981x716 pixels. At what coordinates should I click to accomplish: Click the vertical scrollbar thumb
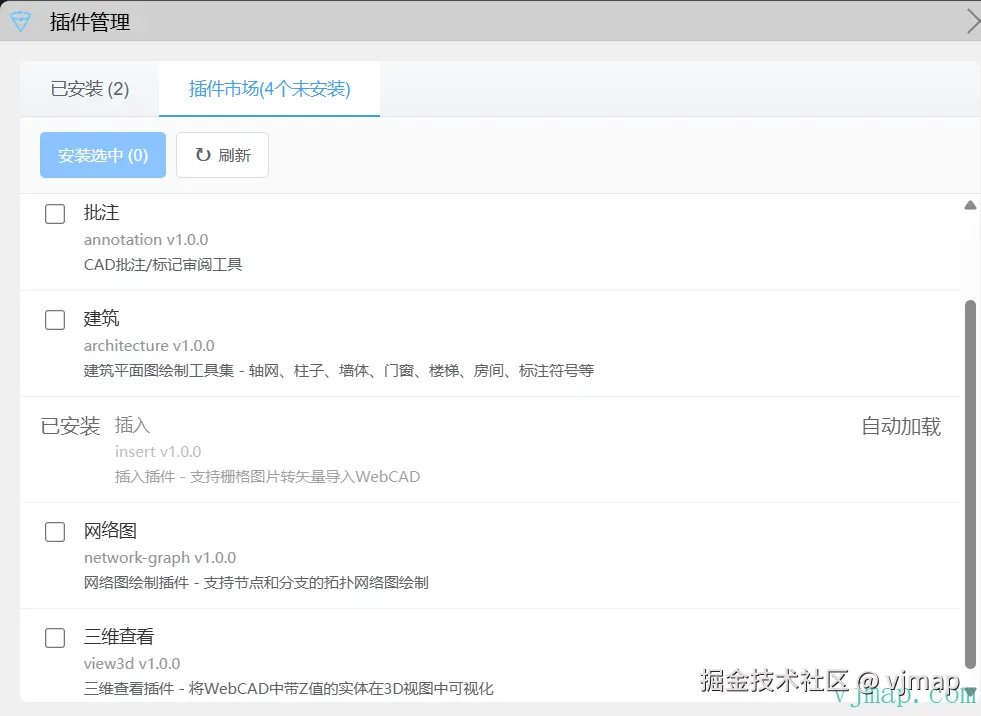pyautogui.click(x=969, y=480)
